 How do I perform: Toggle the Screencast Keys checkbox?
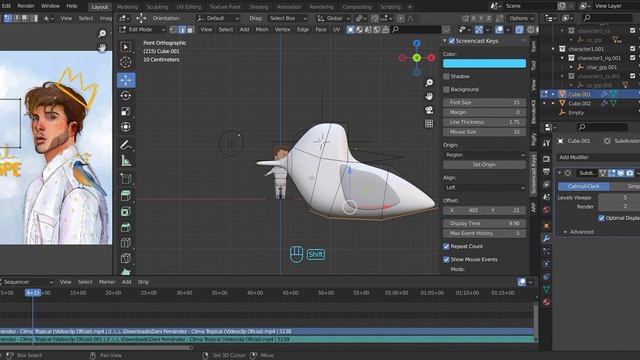coord(452,41)
